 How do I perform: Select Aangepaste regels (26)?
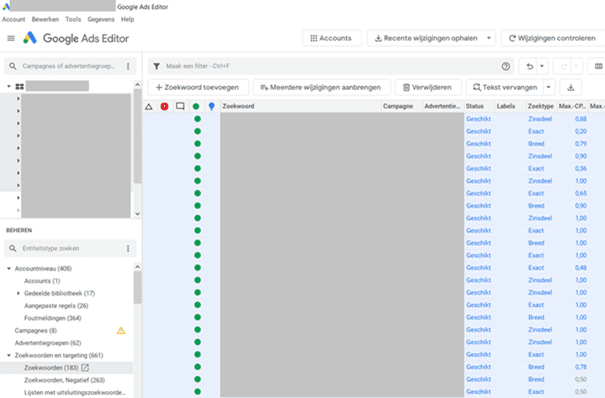(56, 306)
